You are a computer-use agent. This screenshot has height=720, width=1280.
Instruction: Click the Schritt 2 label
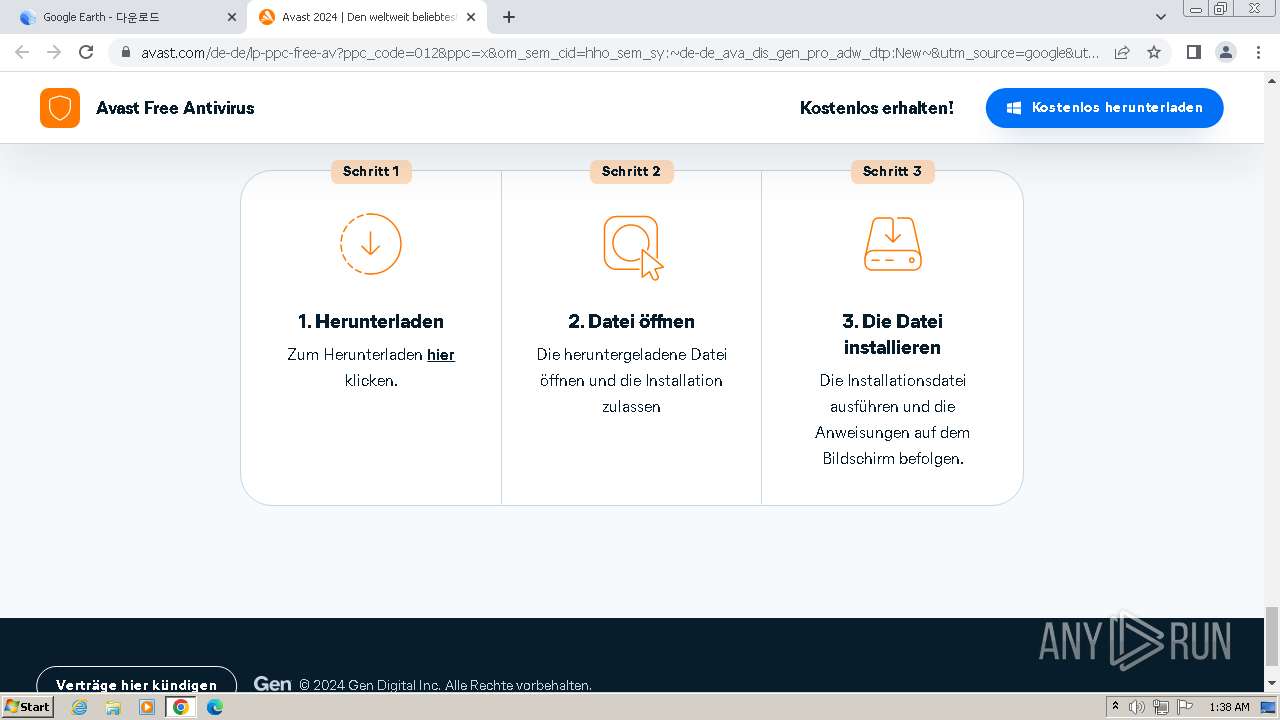tap(631, 171)
